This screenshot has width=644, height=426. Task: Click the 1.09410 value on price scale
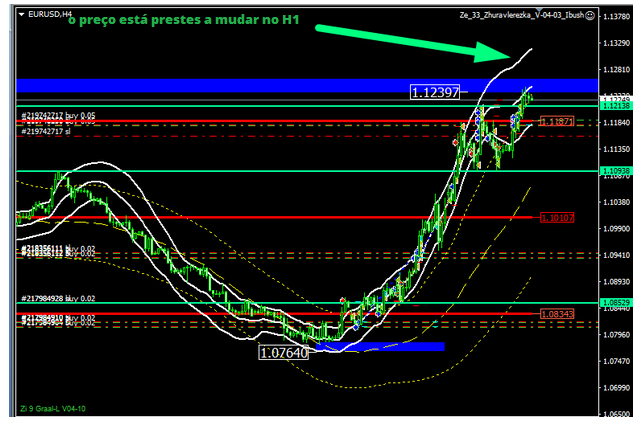point(616,255)
